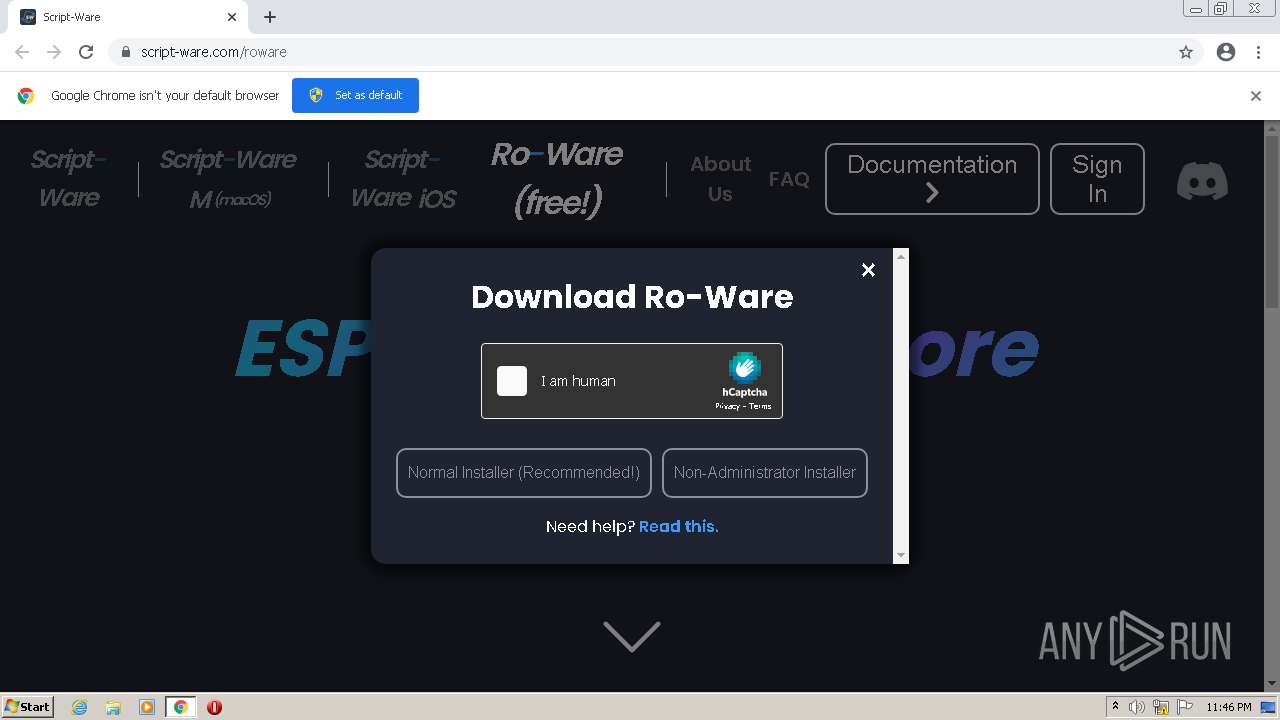Screen dimensions: 1280x720
Task: Select the Script-Ware browser tab
Action: [x=127, y=17]
